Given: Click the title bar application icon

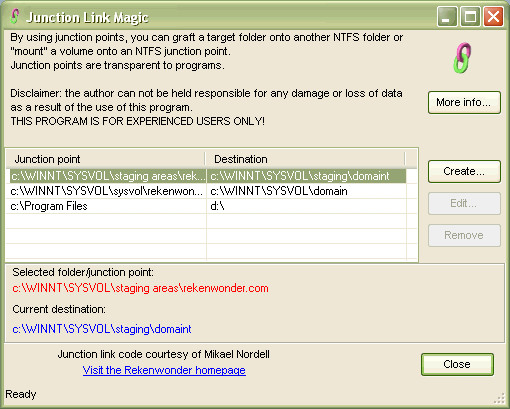Looking at the screenshot, I should click(x=14, y=17).
